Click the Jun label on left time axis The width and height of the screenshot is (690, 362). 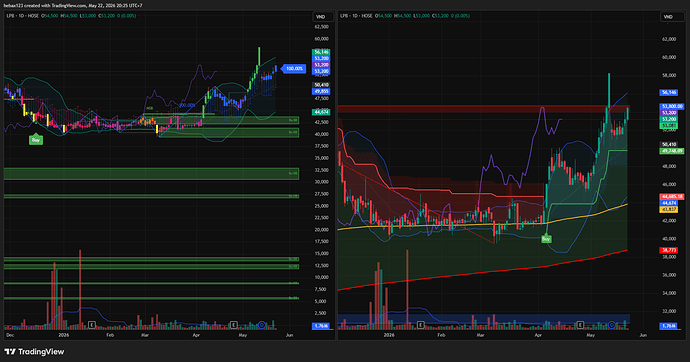click(x=289, y=335)
